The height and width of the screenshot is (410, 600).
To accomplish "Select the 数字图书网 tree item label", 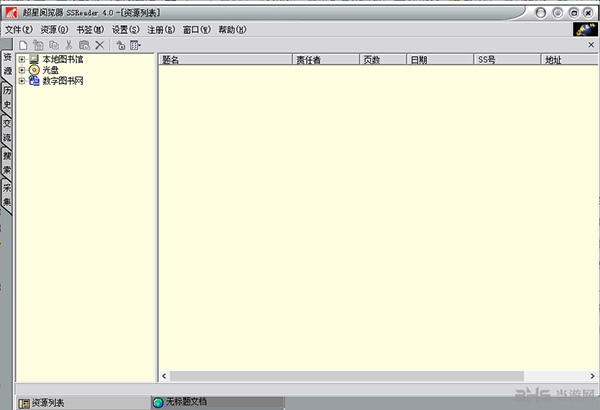I will [x=62, y=80].
